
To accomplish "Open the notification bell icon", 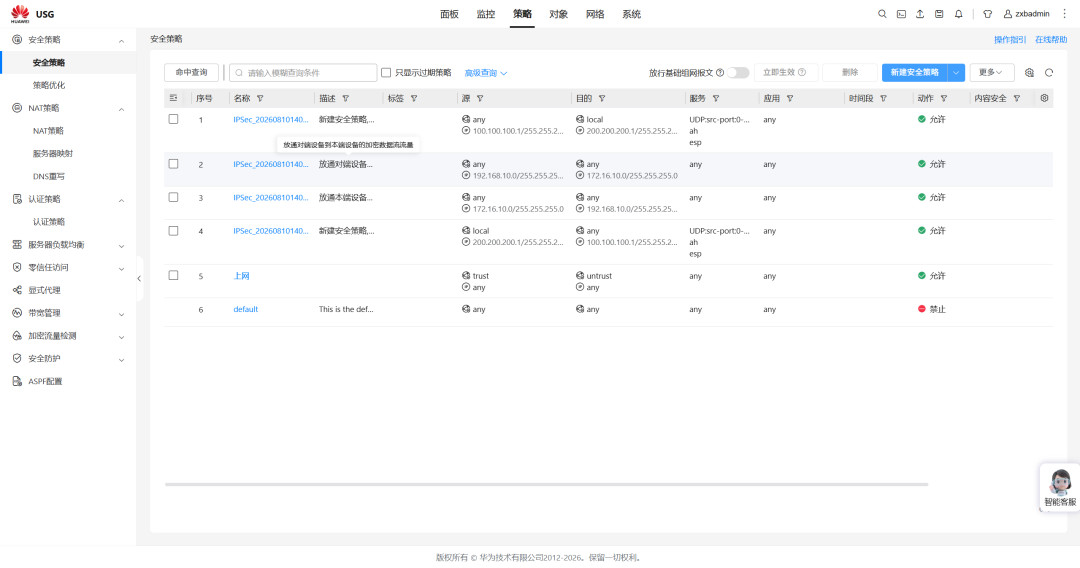I will coord(958,14).
